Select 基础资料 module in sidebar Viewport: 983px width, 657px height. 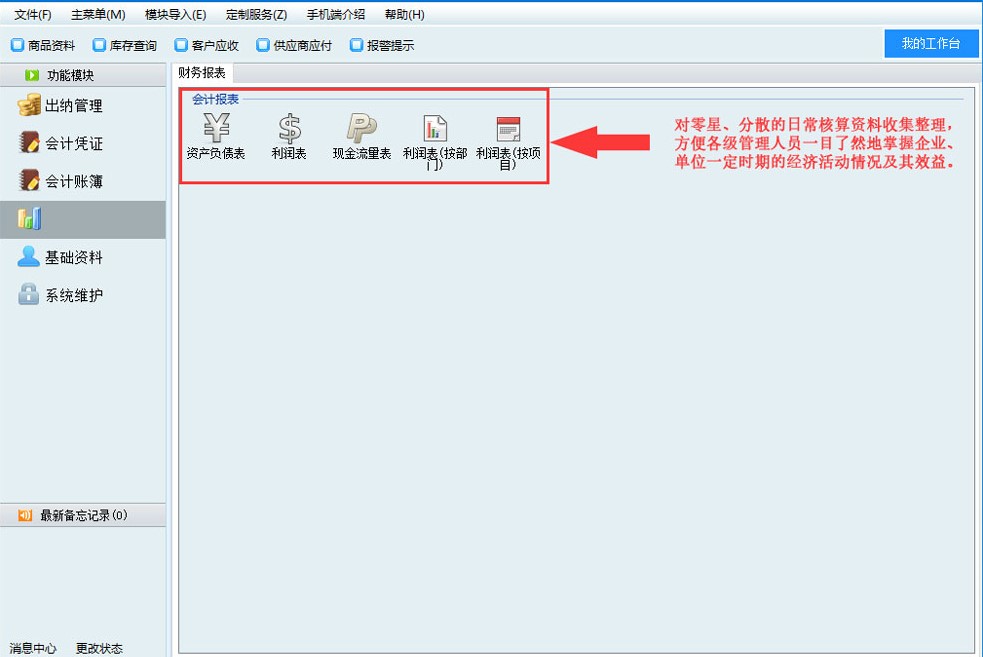83,257
